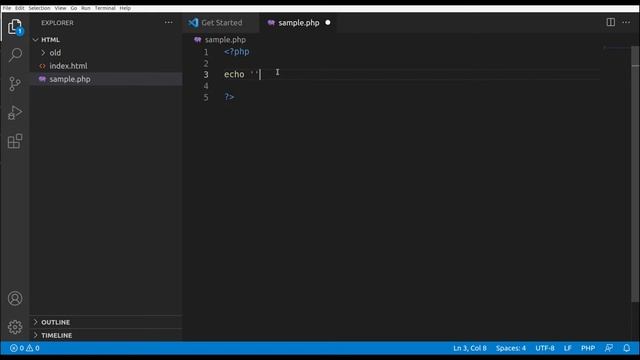640x360 pixels.
Task: Click PHP language mode selector
Action: tap(588, 348)
